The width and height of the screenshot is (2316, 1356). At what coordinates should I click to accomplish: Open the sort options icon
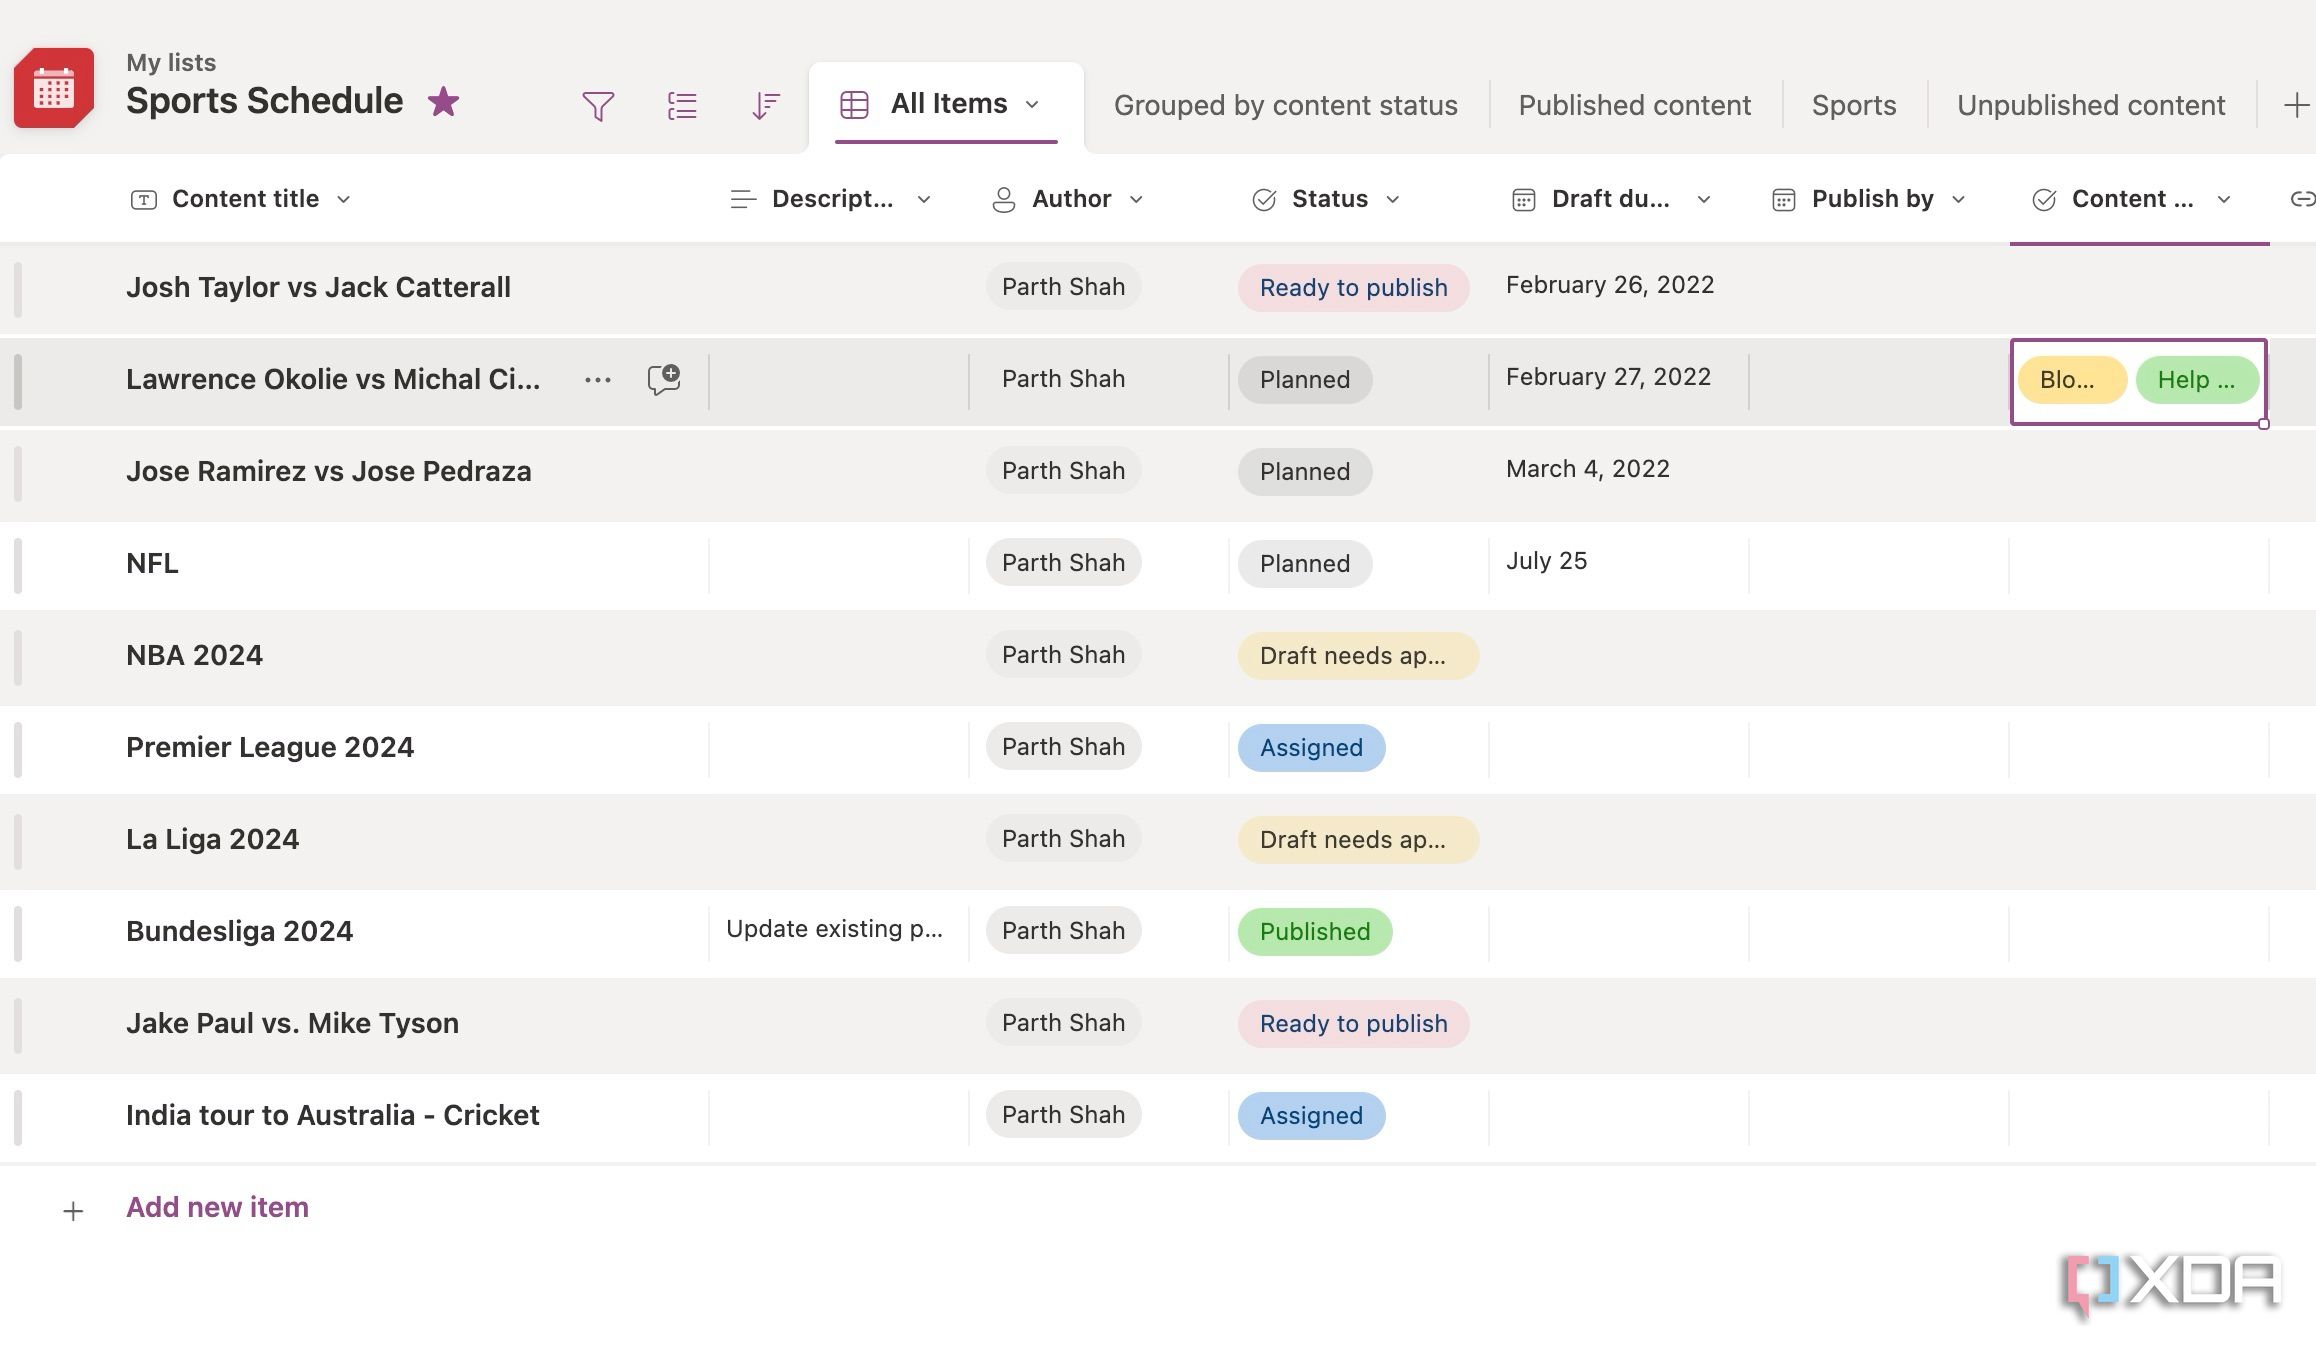click(x=765, y=104)
